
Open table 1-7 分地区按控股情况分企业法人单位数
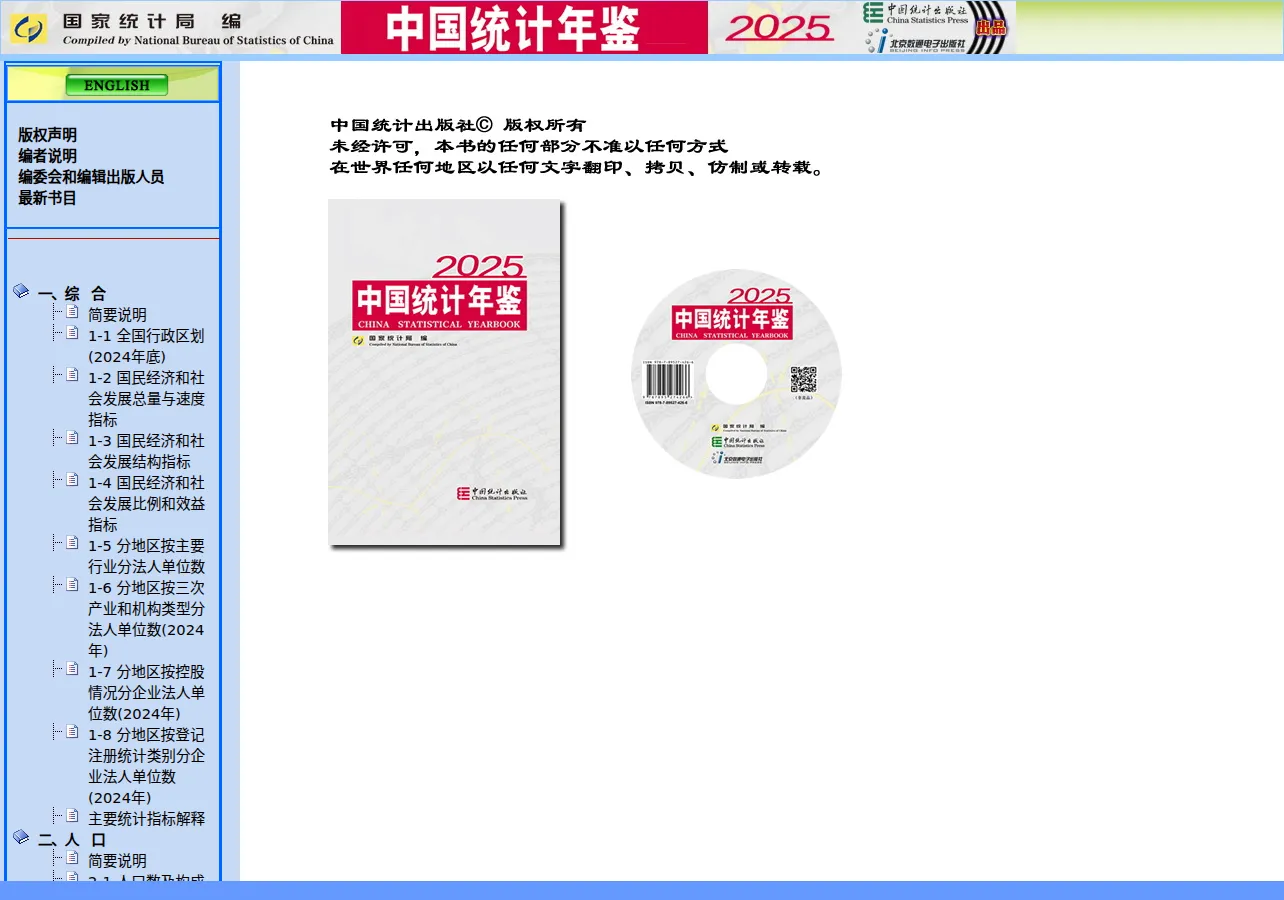click(x=146, y=693)
